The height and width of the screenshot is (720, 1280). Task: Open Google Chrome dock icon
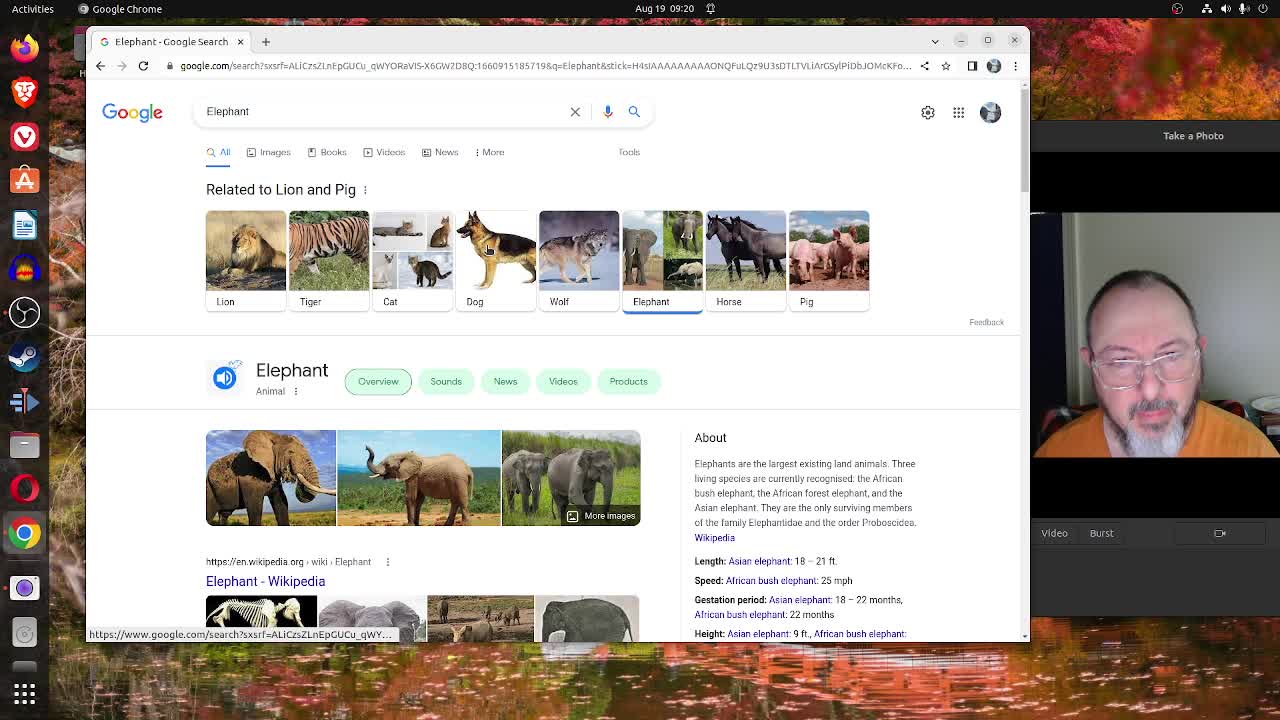click(x=25, y=533)
